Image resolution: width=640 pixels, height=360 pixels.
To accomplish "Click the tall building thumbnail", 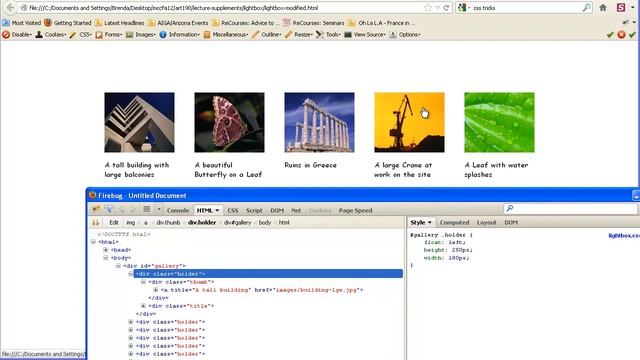I will (x=139, y=122).
